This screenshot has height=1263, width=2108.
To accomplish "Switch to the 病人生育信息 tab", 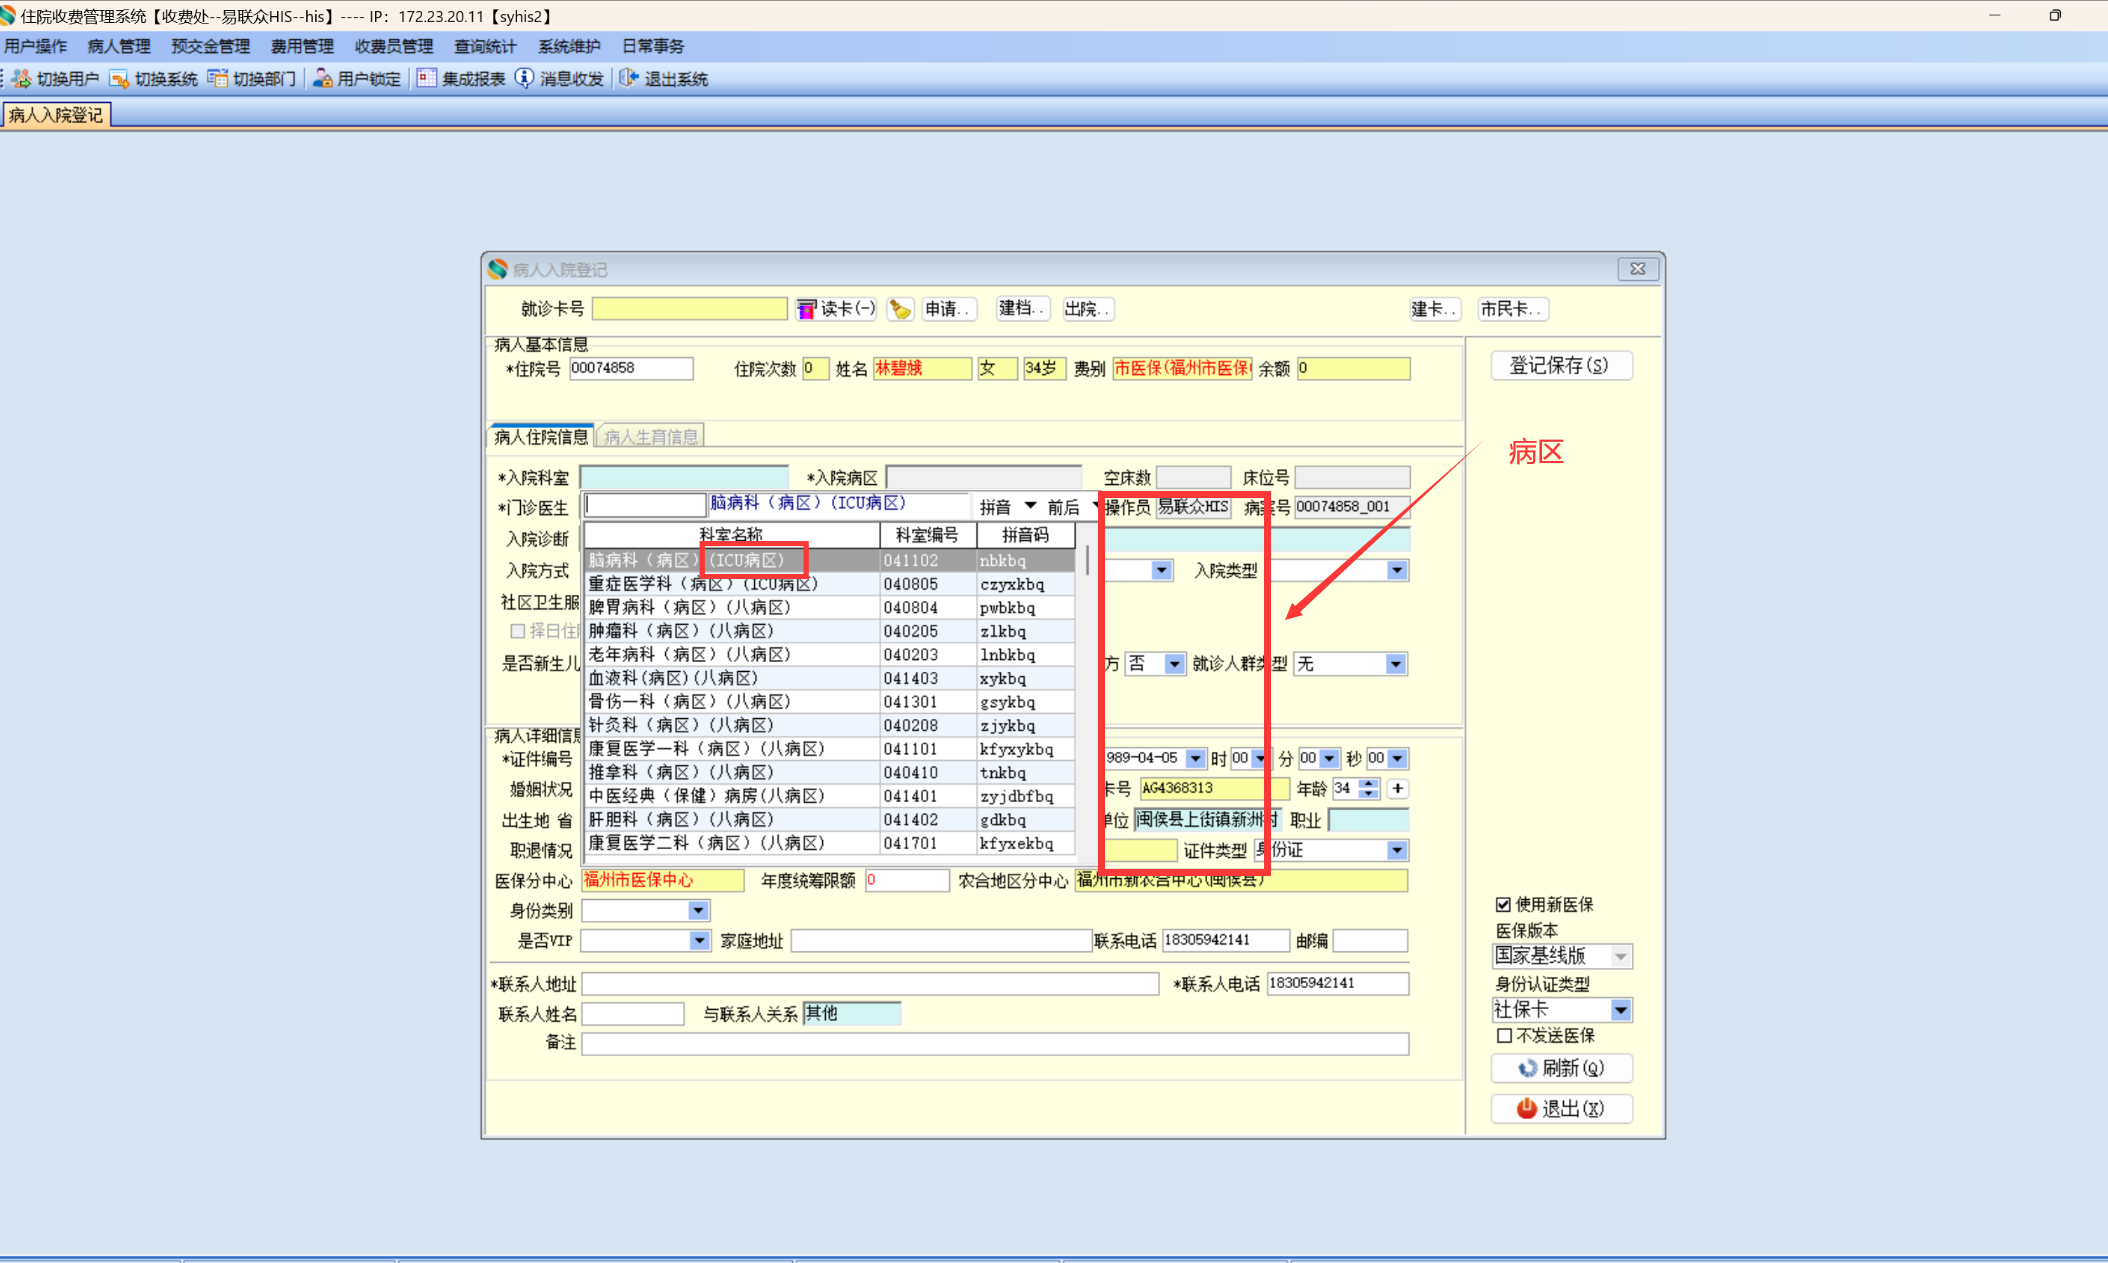I will pos(651,437).
